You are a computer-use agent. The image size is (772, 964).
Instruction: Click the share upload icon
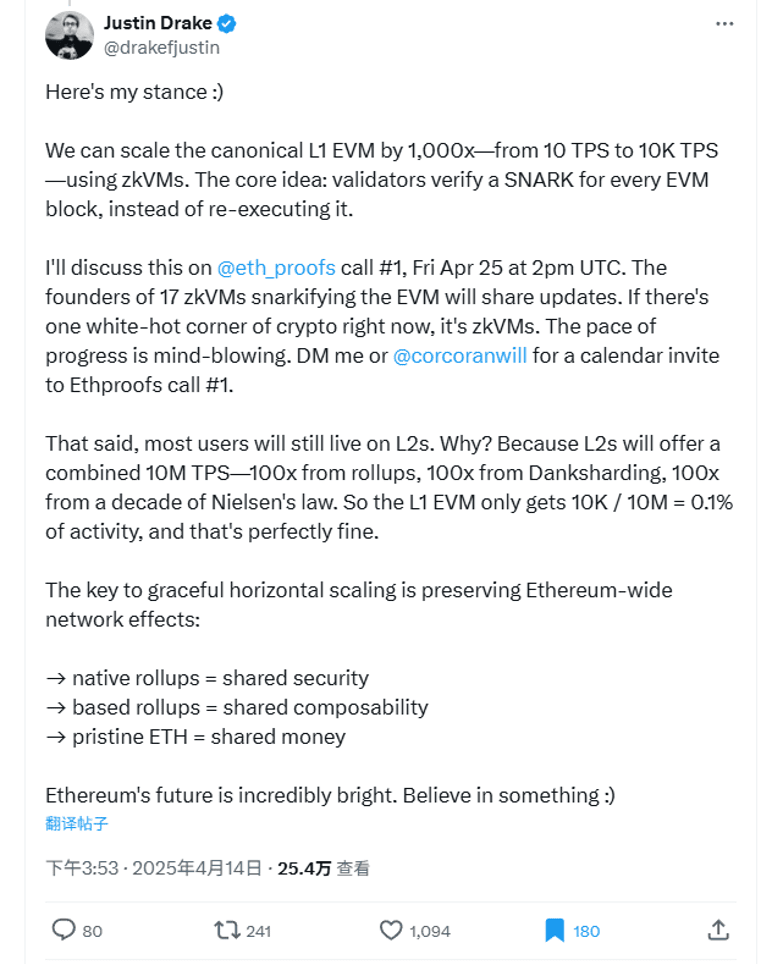(x=718, y=930)
